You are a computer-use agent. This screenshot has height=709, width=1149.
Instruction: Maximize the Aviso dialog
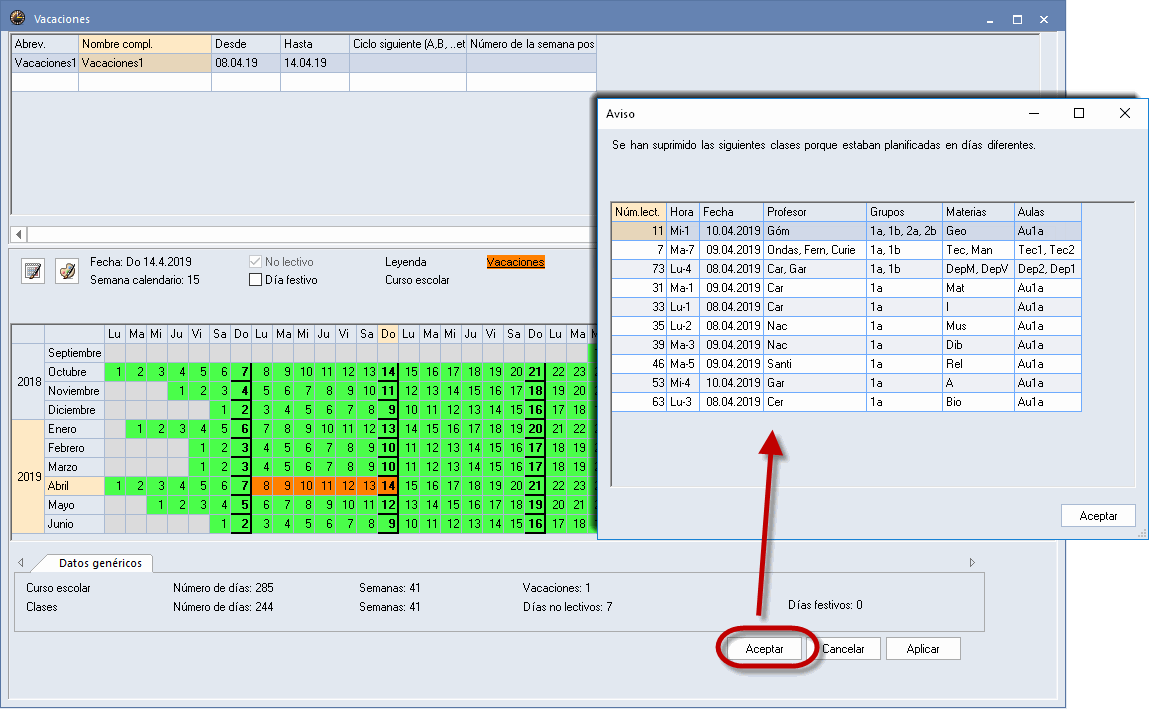1079,114
